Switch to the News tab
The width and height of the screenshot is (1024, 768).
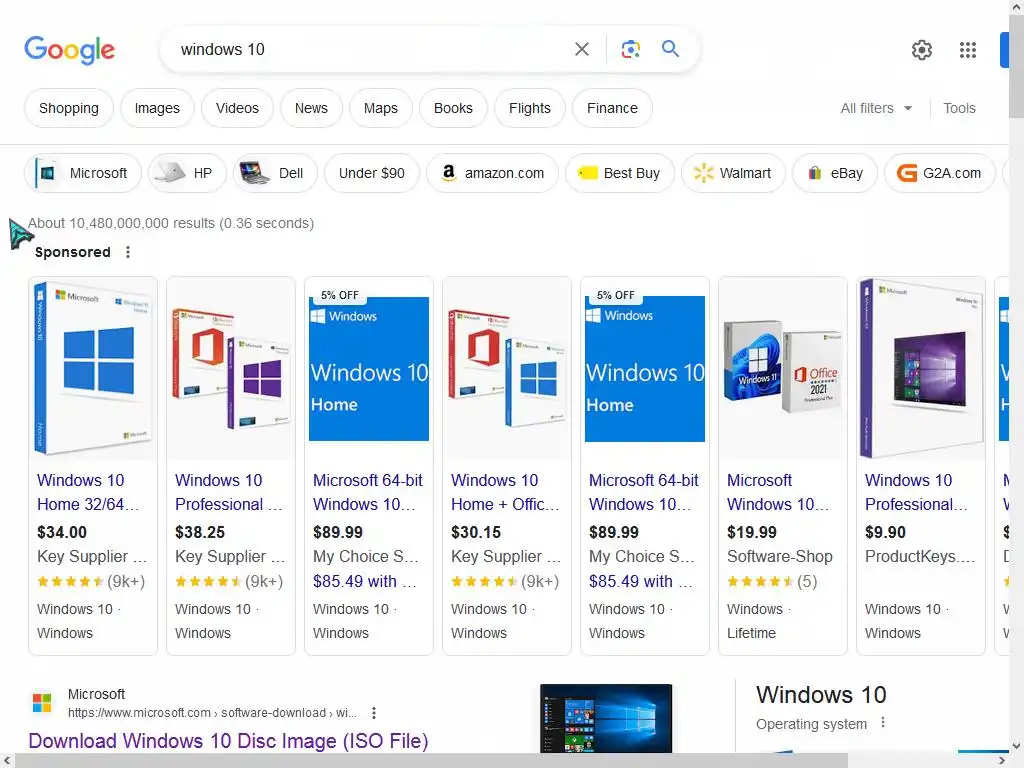pyautogui.click(x=311, y=108)
